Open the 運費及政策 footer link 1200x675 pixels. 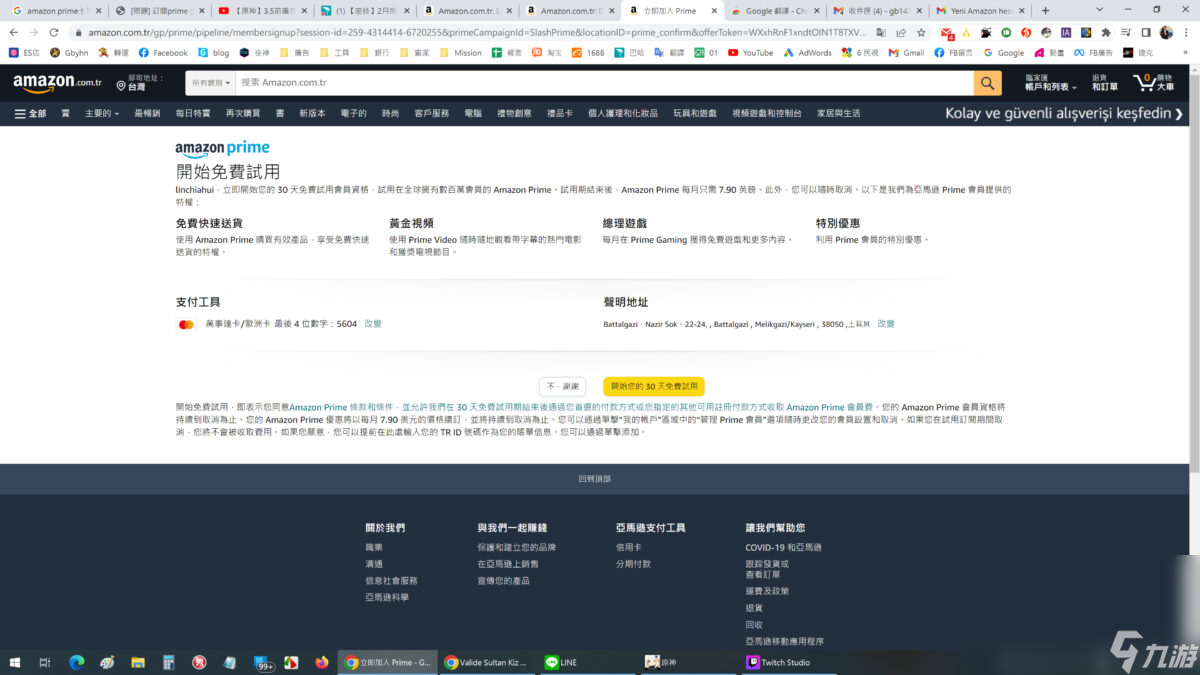click(x=767, y=591)
